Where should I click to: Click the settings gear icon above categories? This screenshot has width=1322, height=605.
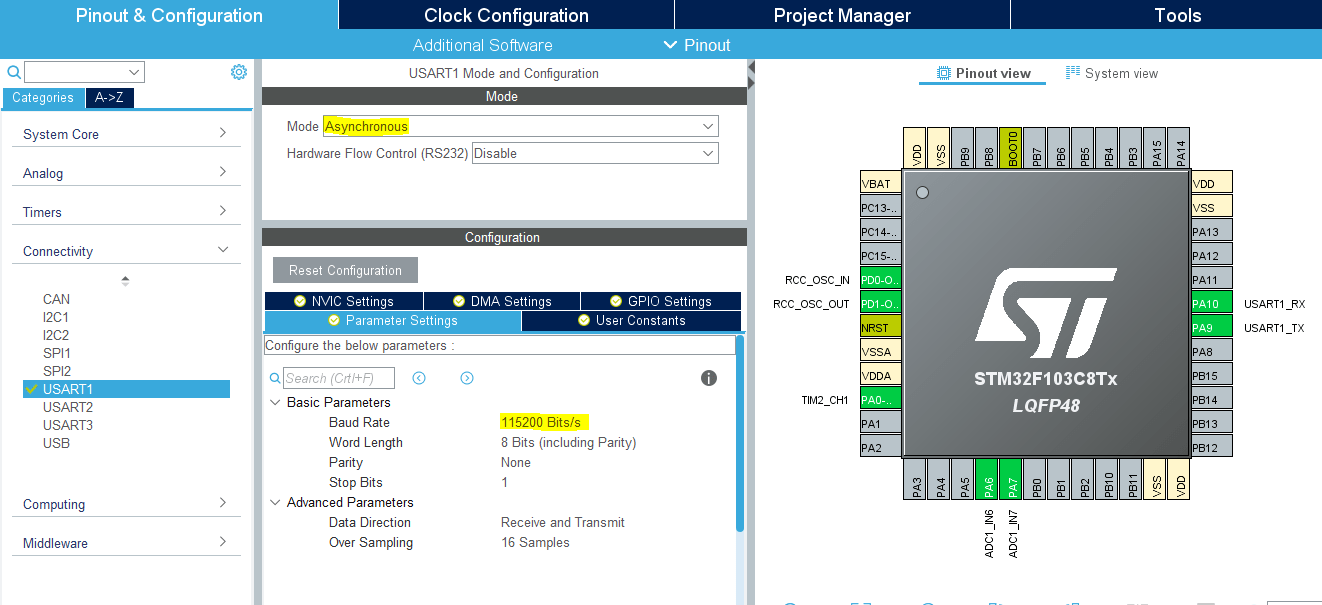click(238, 72)
